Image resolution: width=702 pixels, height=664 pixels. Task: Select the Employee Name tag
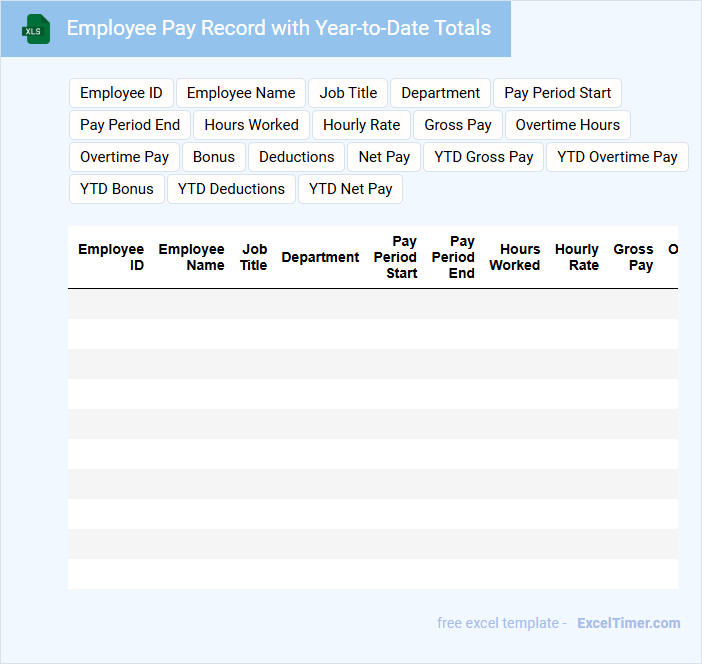pos(241,93)
